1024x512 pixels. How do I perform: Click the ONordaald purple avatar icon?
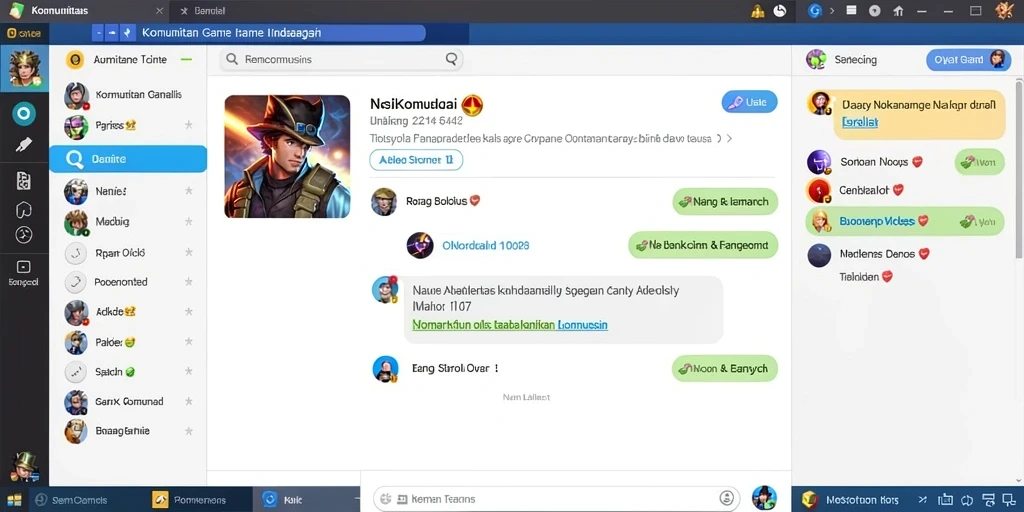point(420,246)
